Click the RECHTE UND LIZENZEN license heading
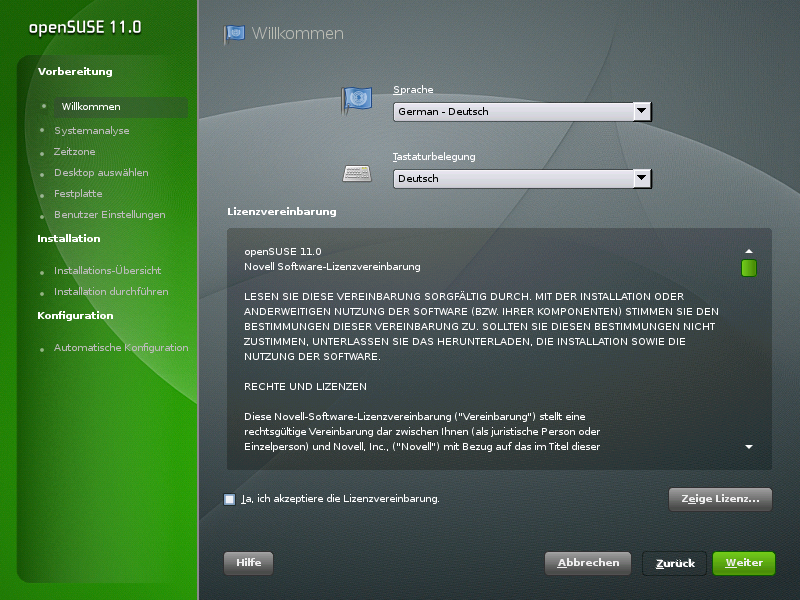This screenshot has width=800, height=600. click(305, 387)
